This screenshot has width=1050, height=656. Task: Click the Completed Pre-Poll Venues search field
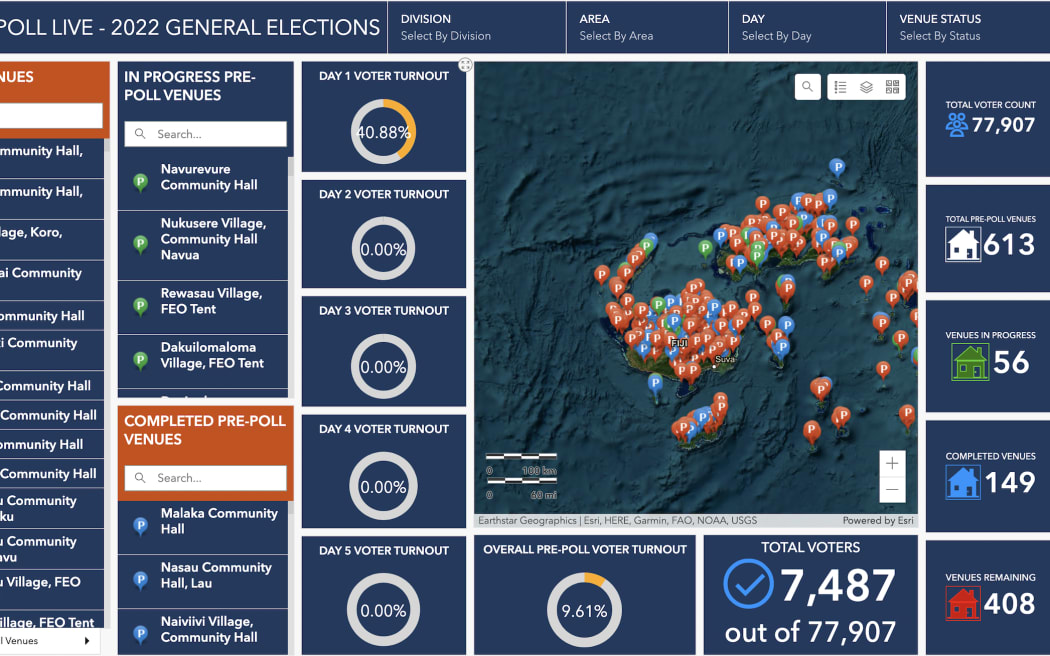[x=205, y=478]
